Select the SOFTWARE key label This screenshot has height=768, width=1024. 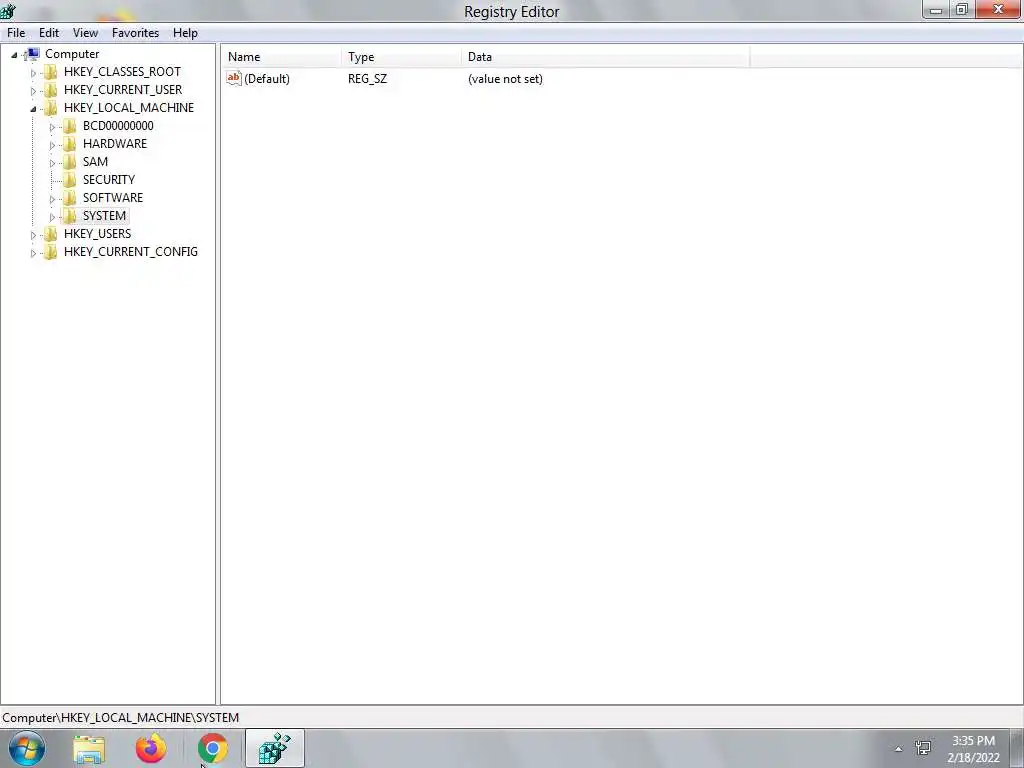click(113, 198)
